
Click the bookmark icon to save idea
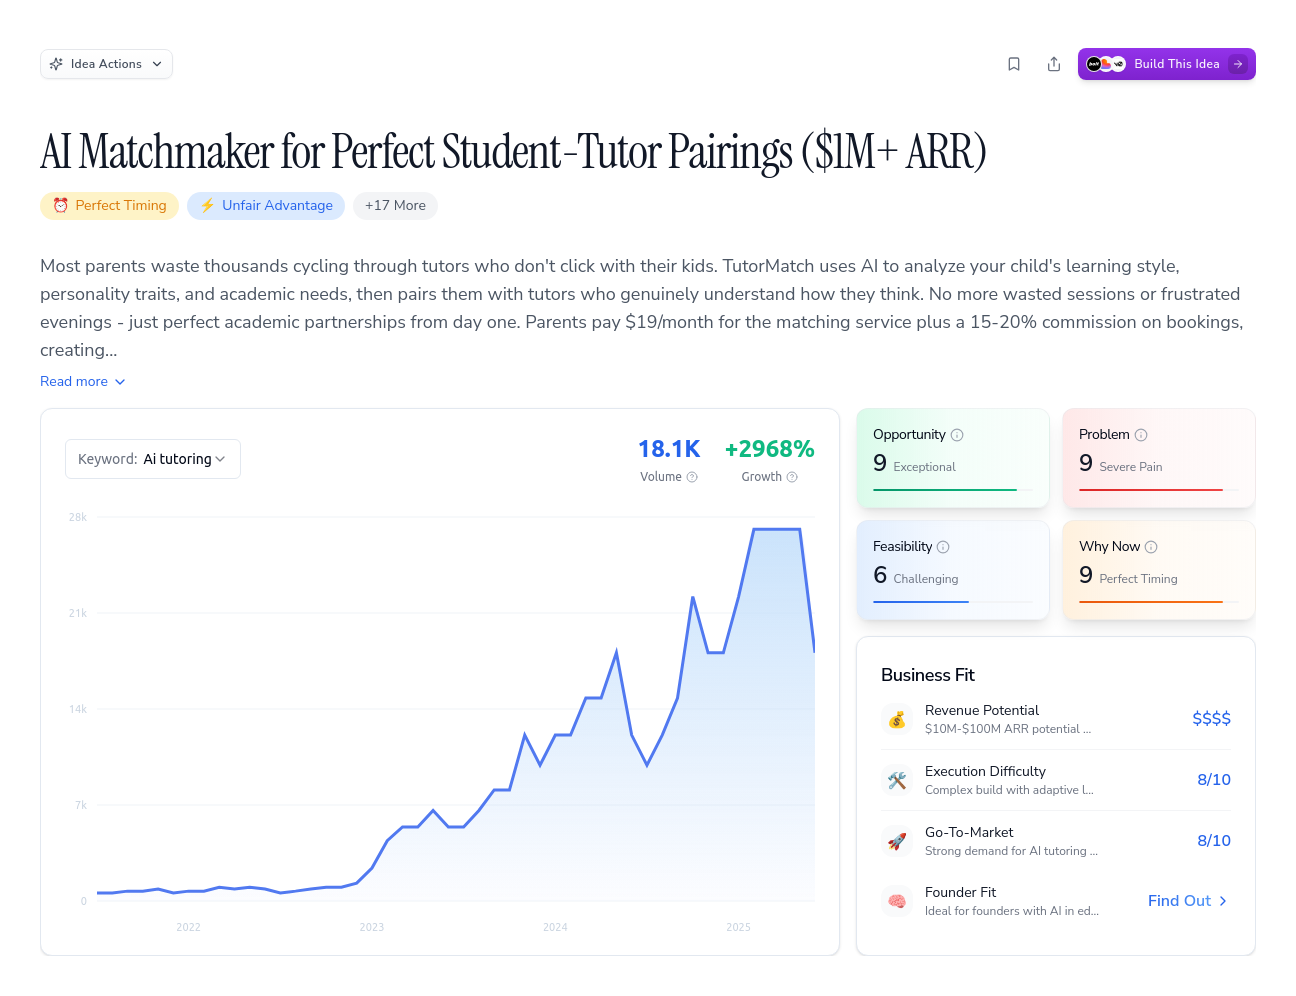1014,64
